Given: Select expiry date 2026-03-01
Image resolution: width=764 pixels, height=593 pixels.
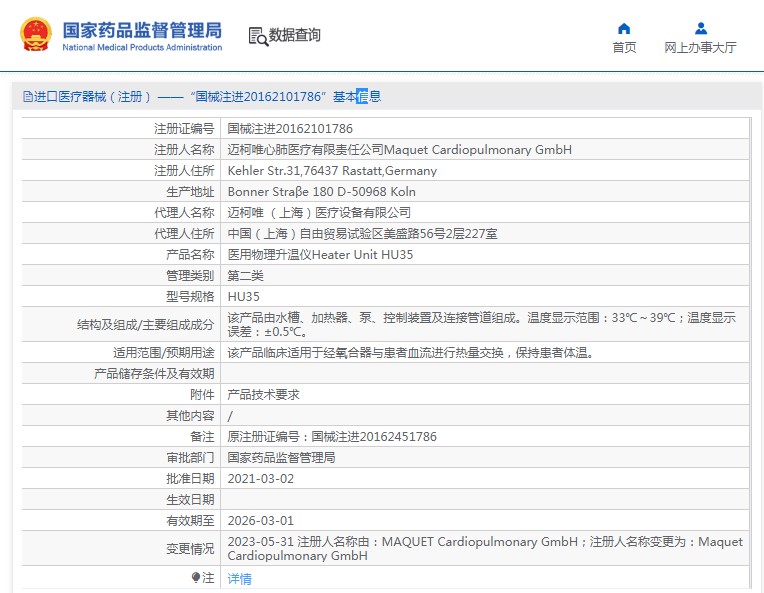Looking at the screenshot, I should click(261, 520).
